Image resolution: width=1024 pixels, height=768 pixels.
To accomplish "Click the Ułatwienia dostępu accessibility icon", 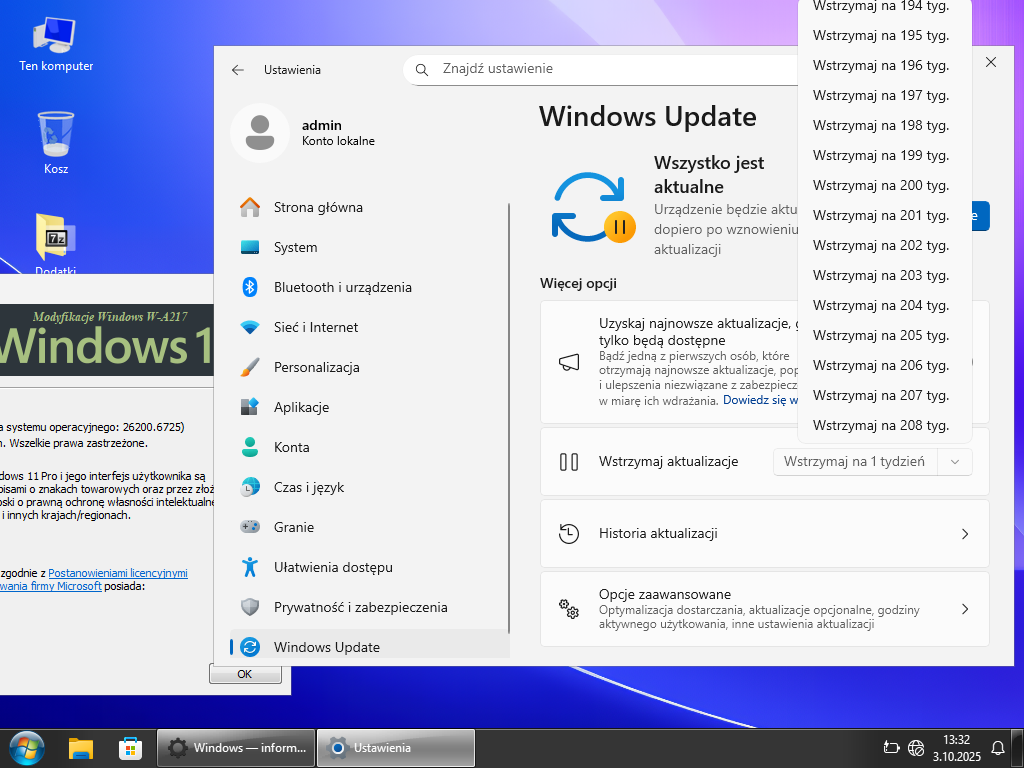I will 250,567.
